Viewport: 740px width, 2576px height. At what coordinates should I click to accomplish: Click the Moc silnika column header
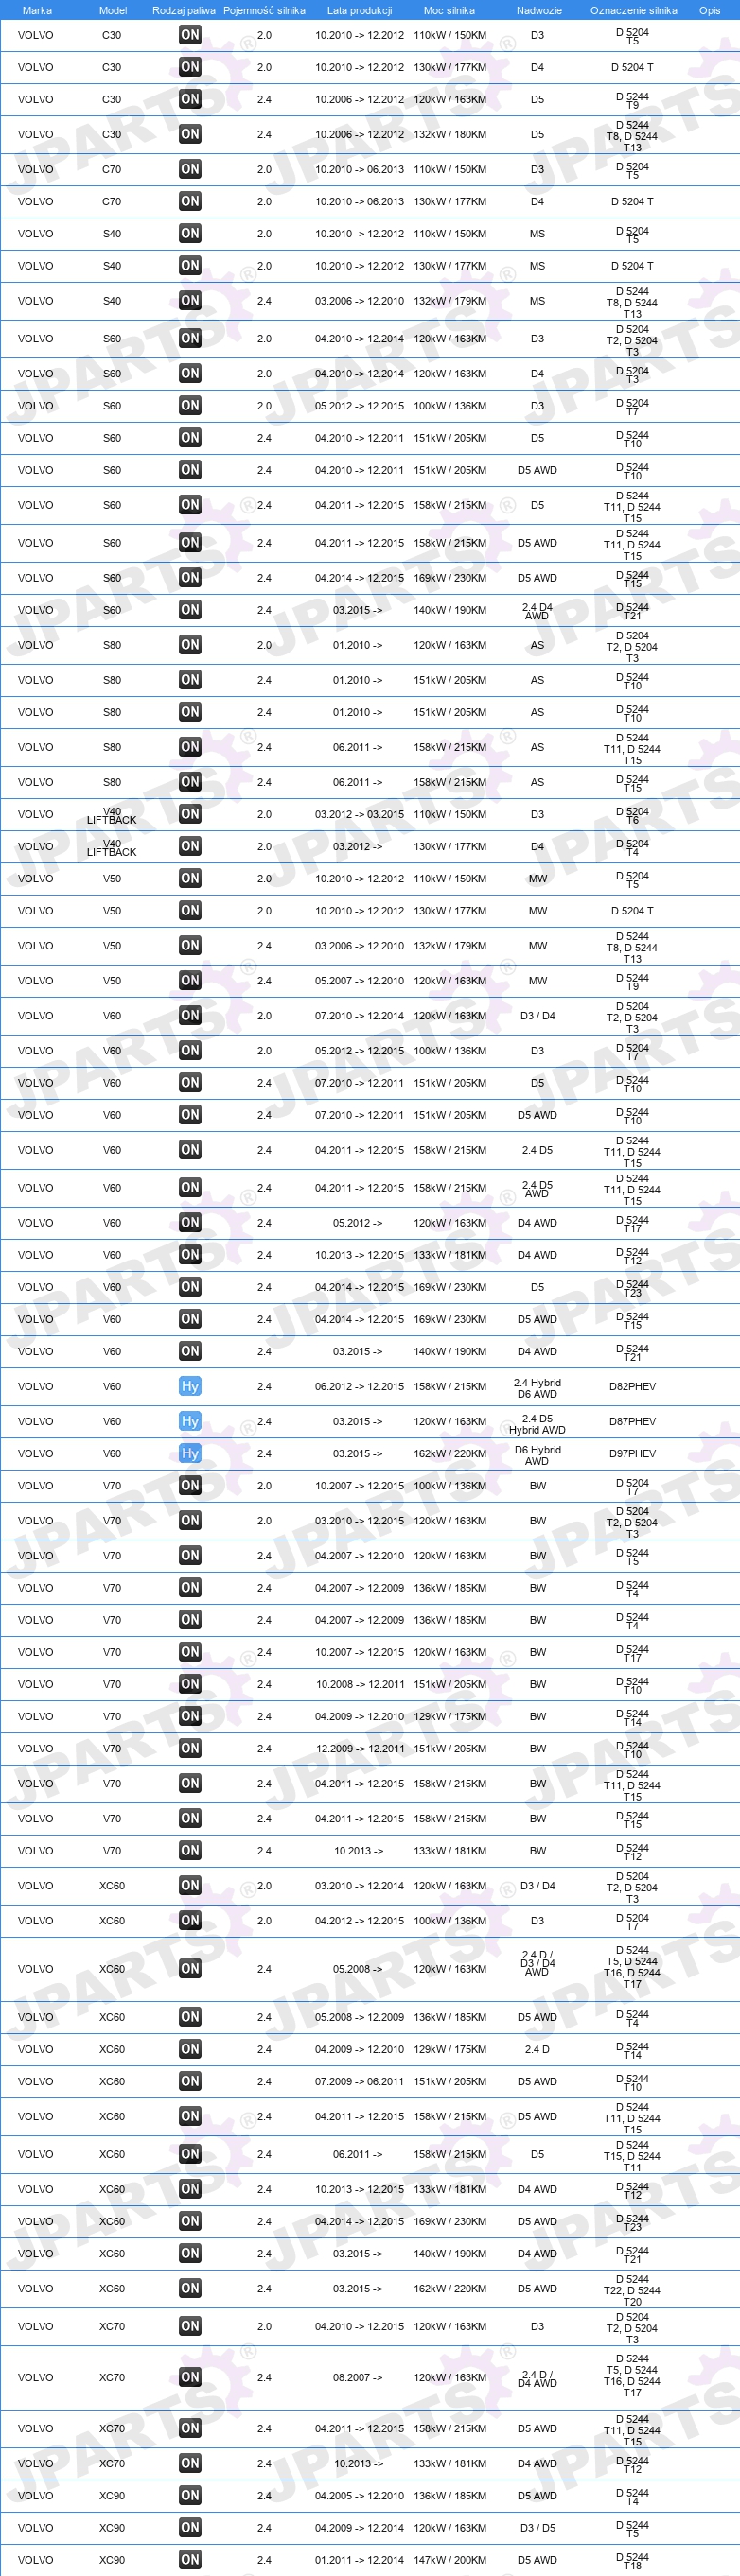point(449,10)
